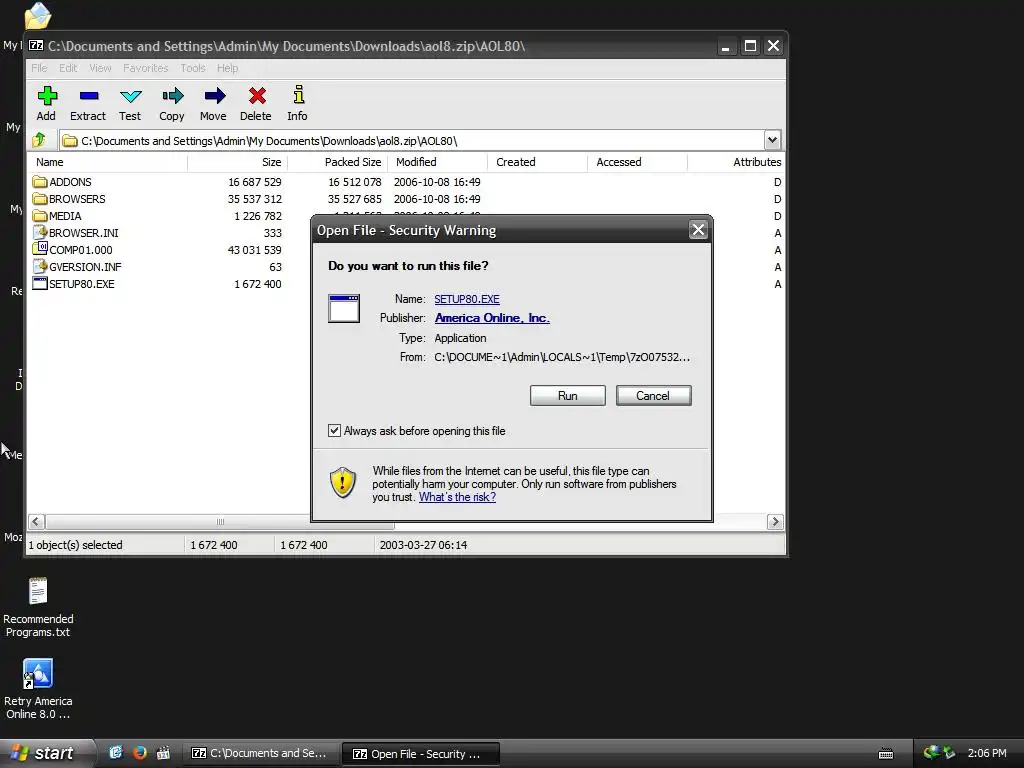Image resolution: width=1024 pixels, height=768 pixels.
Task: Sort by the Packed Size column header
Action: (x=338, y=162)
